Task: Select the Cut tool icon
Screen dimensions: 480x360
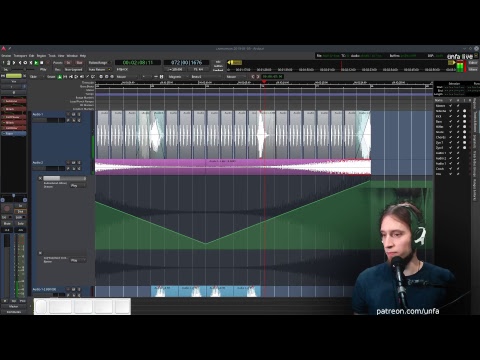Action: (71, 77)
